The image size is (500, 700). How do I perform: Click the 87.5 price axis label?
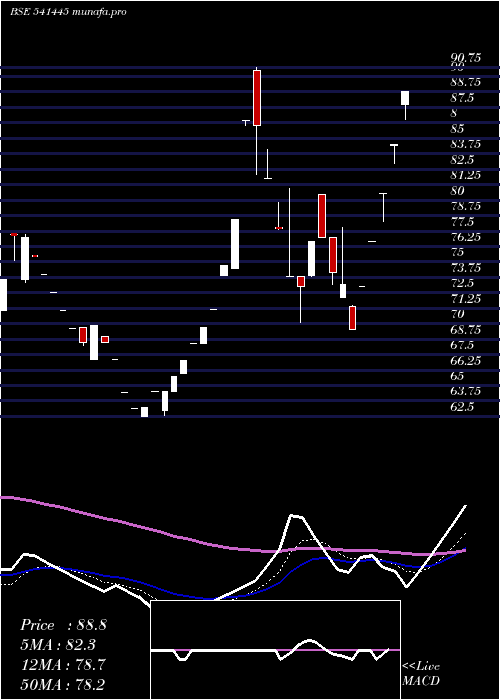click(x=462, y=98)
